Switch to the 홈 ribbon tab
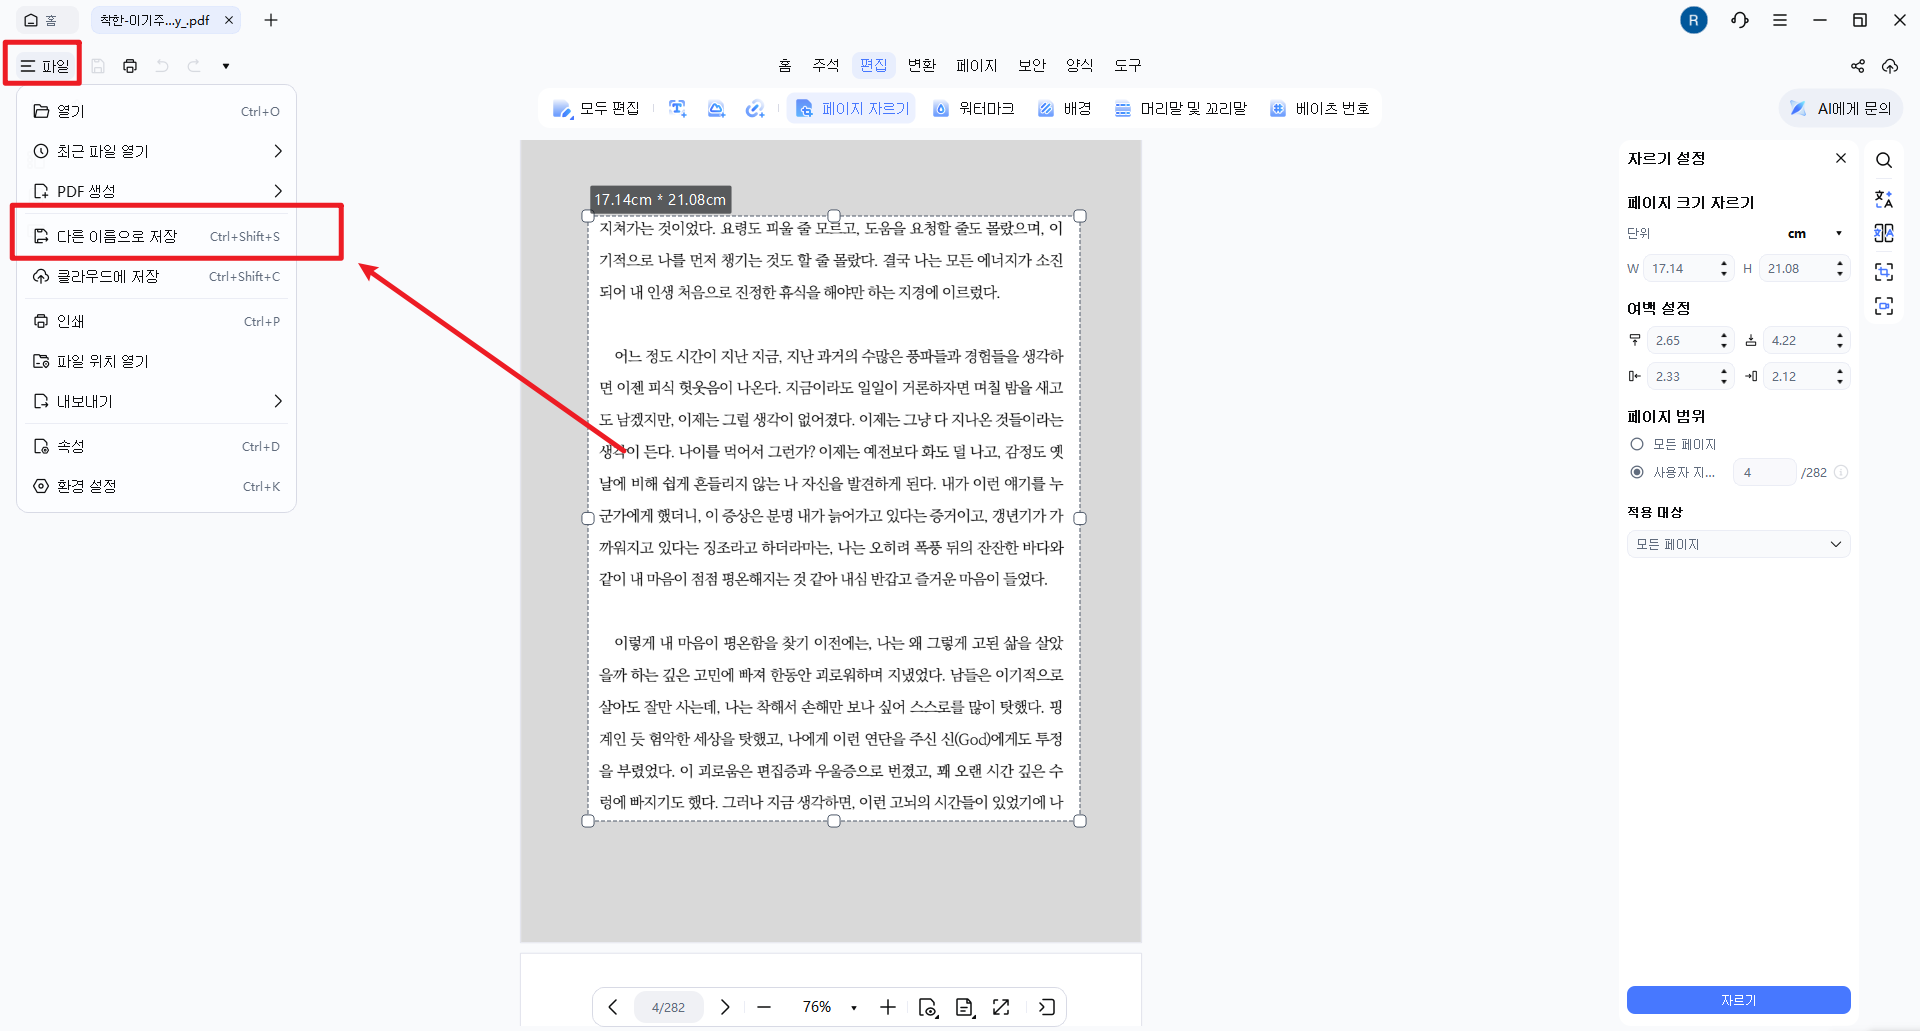 tap(785, 65)
